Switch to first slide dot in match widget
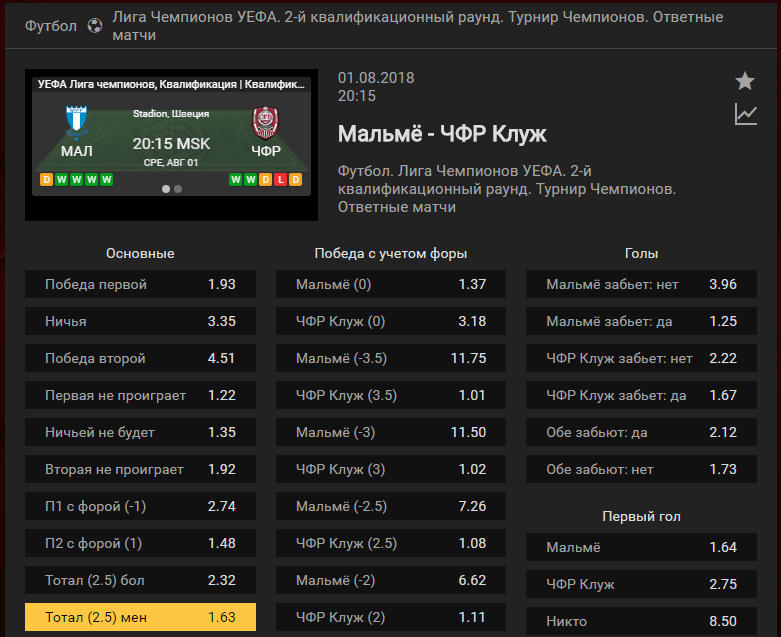Screen dimensions: 781x637 166,189
